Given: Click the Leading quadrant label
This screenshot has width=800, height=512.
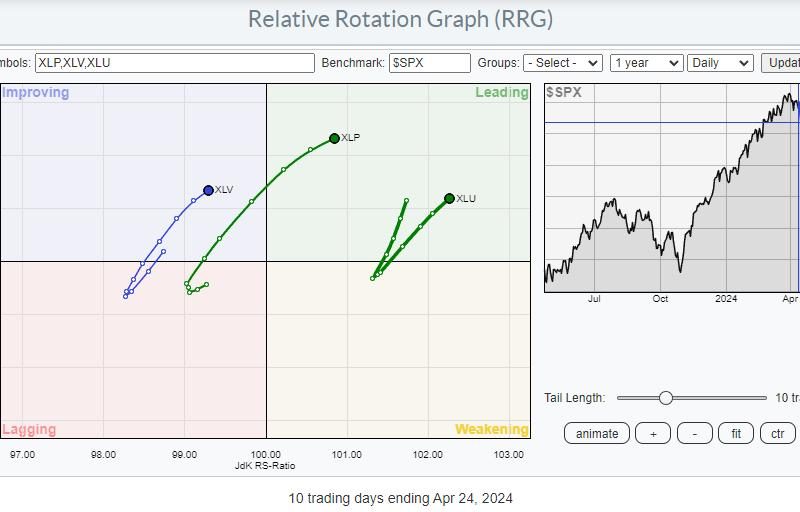Looking at the screenshot, I should click(x=502, y=93).
